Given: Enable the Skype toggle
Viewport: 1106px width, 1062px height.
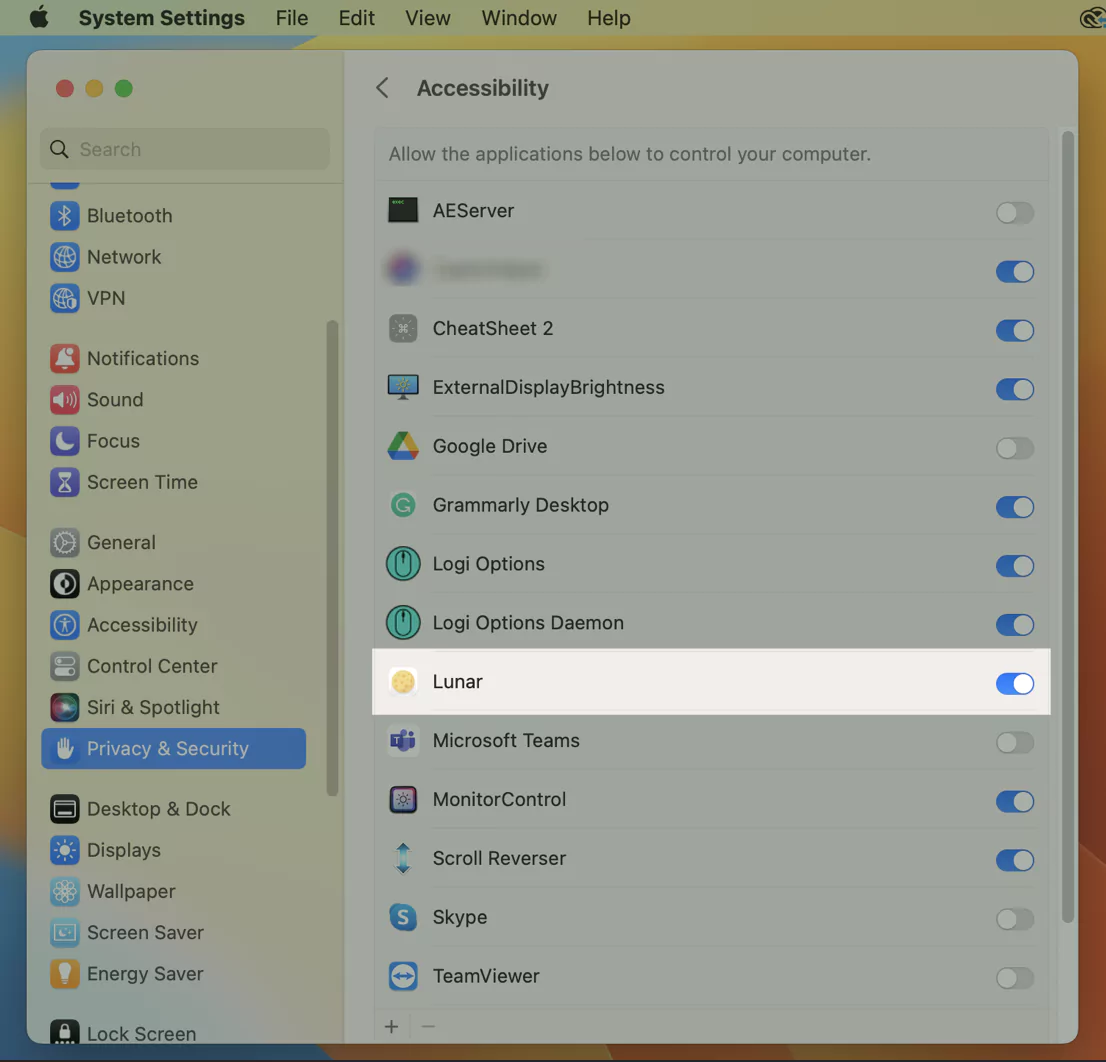Looking at the screenshot, I should tap(1014, 919).
